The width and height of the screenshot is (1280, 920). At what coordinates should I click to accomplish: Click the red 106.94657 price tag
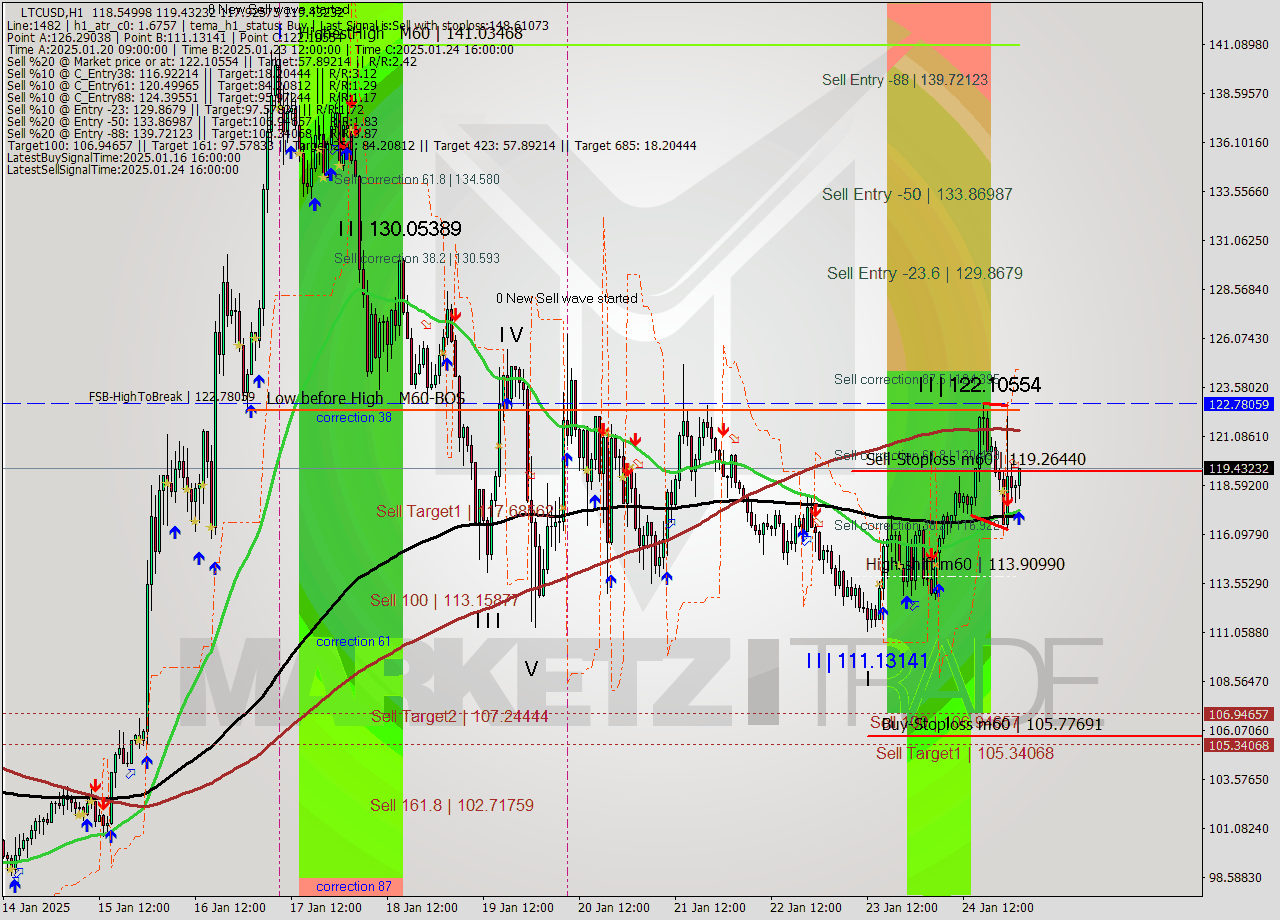[x=1239, y=714]
